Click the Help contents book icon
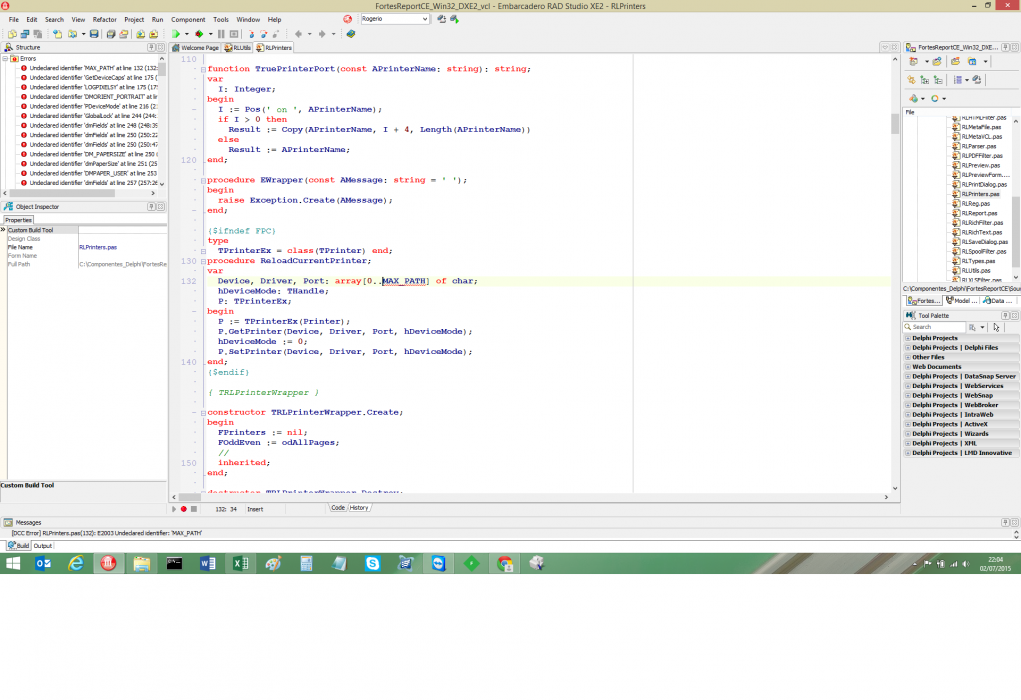1021x700 pixels. tap(350, 34)
